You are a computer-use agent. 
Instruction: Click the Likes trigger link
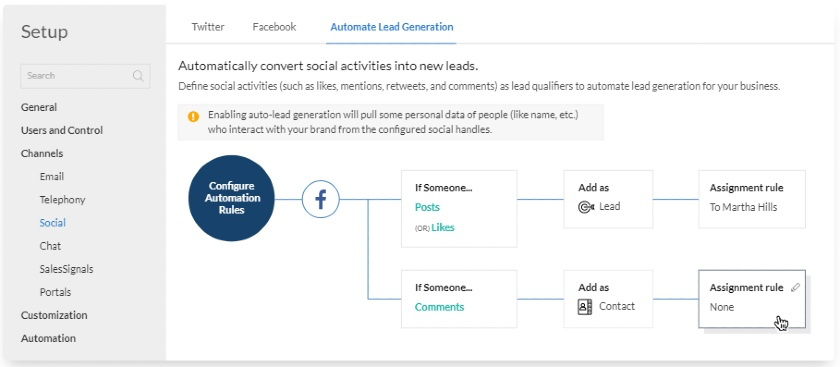[x=442, y=227]
